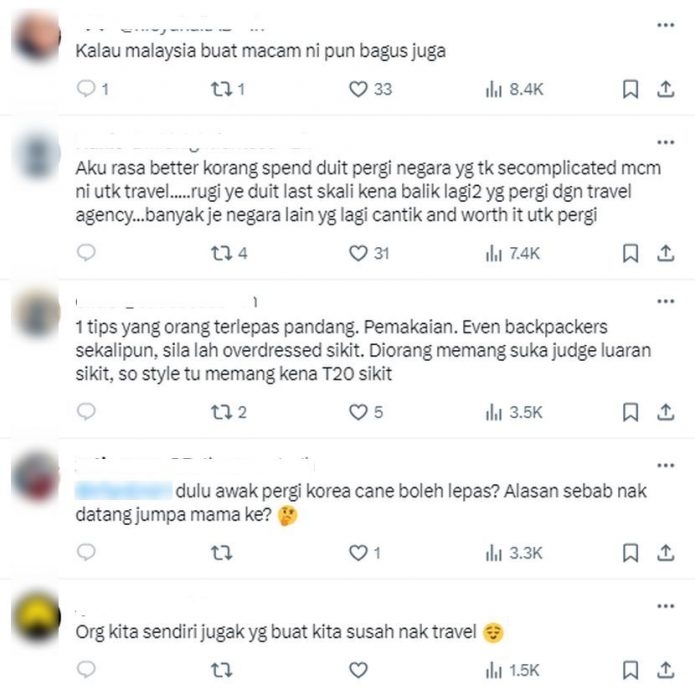The width and height of the screenshot is (695, 690).
Task: Reply to the '1 tips yang orang' tweet
Action: pos(86,412)
